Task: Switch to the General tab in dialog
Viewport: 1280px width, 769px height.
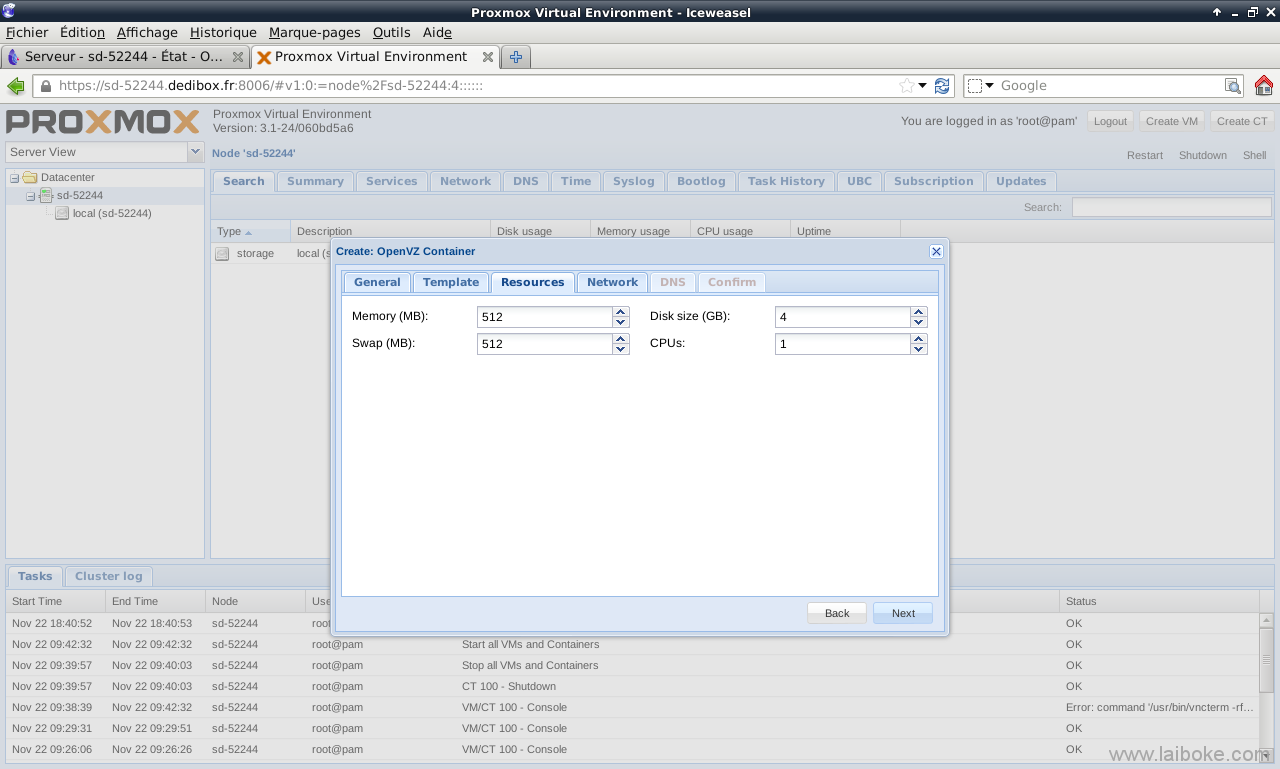Action: [x=377, y=282]
